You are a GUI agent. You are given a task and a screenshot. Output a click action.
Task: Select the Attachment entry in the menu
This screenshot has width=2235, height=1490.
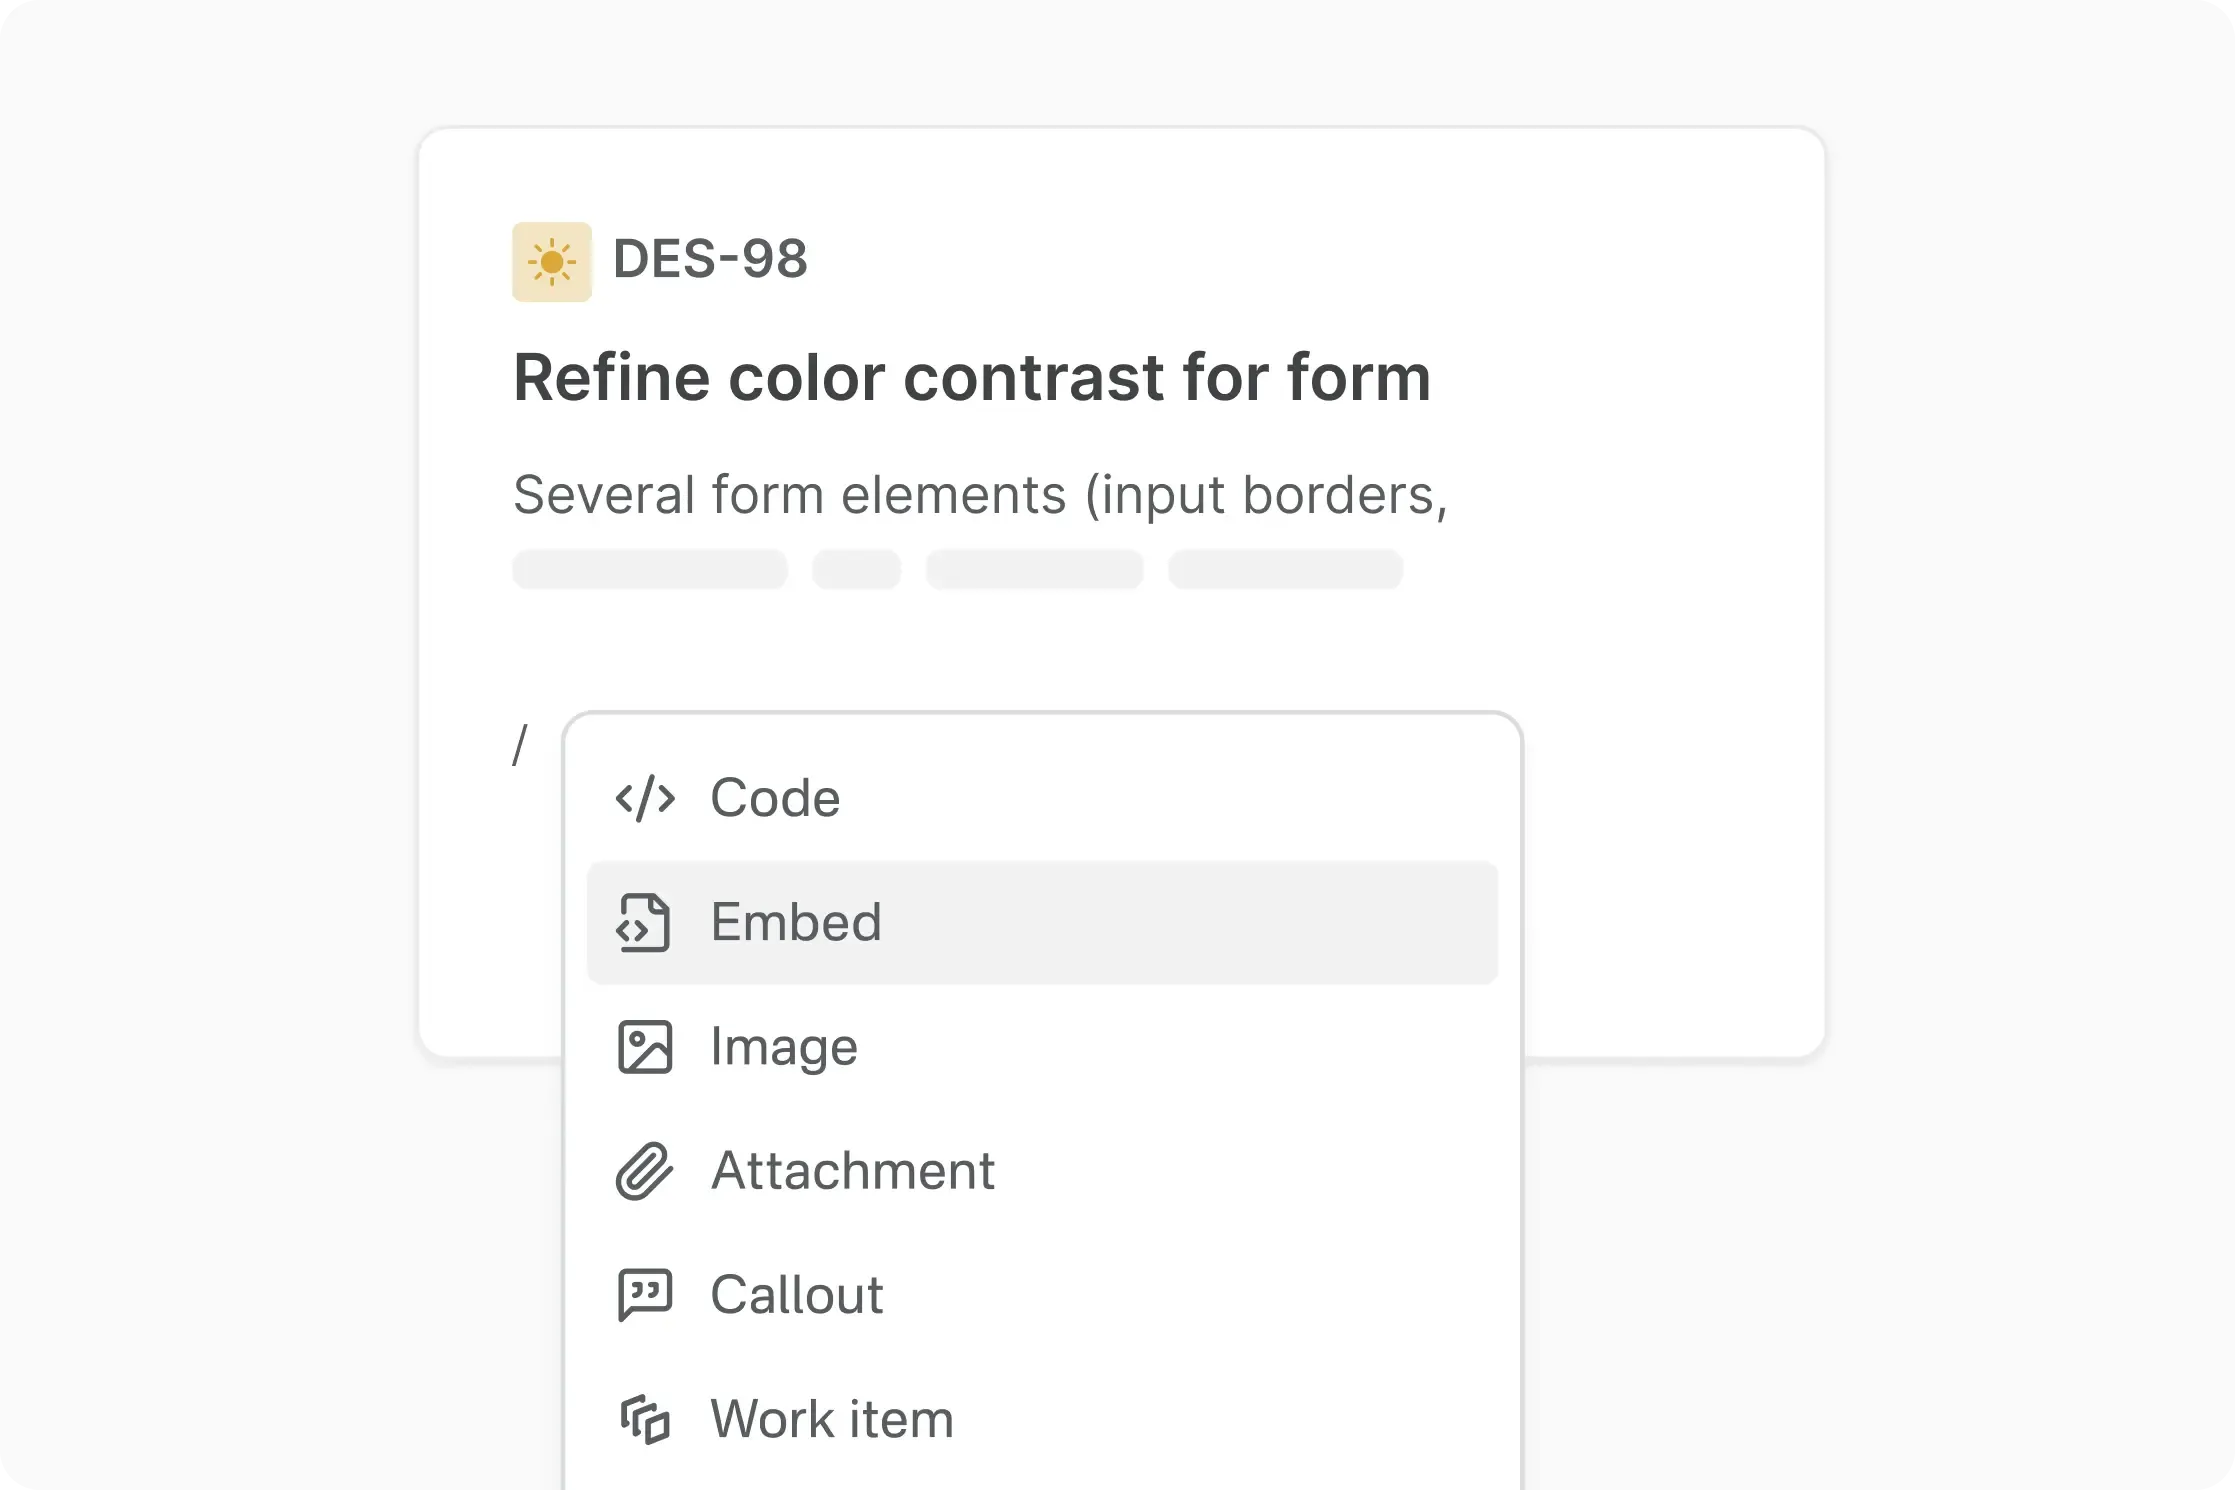click(852, 1171)
